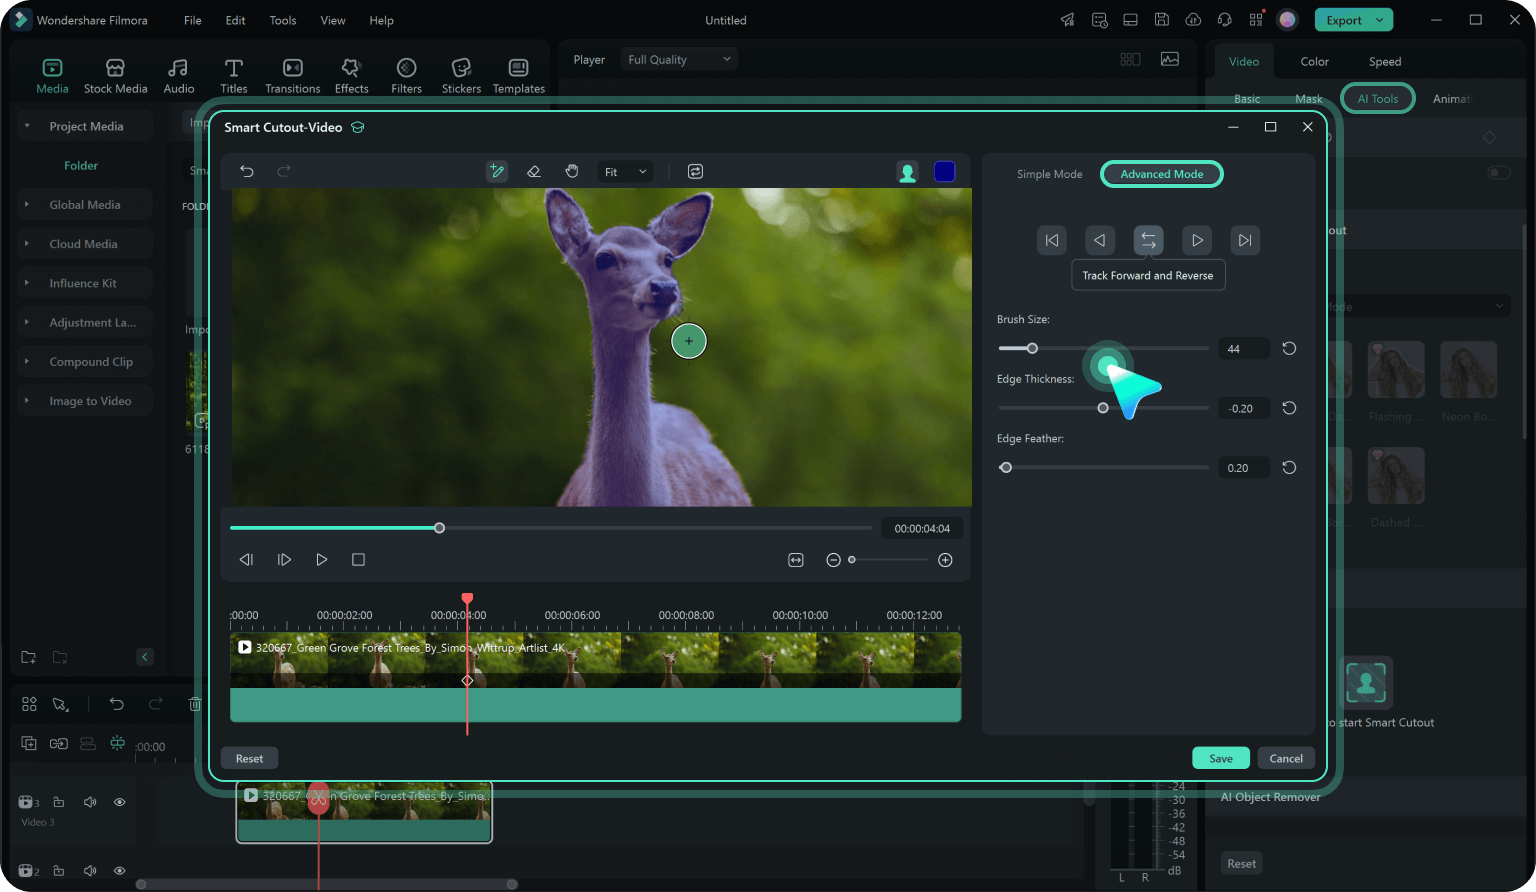This screenshot has width=1536, height=892.
Task: Expand the Cloud Media item
Action: point(27,244)
